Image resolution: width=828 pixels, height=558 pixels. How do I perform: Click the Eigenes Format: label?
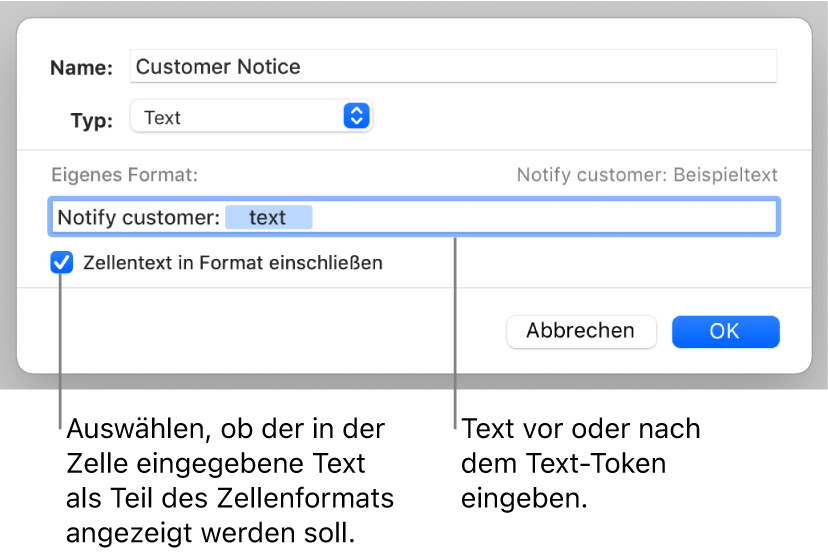(x=125, y=175)
